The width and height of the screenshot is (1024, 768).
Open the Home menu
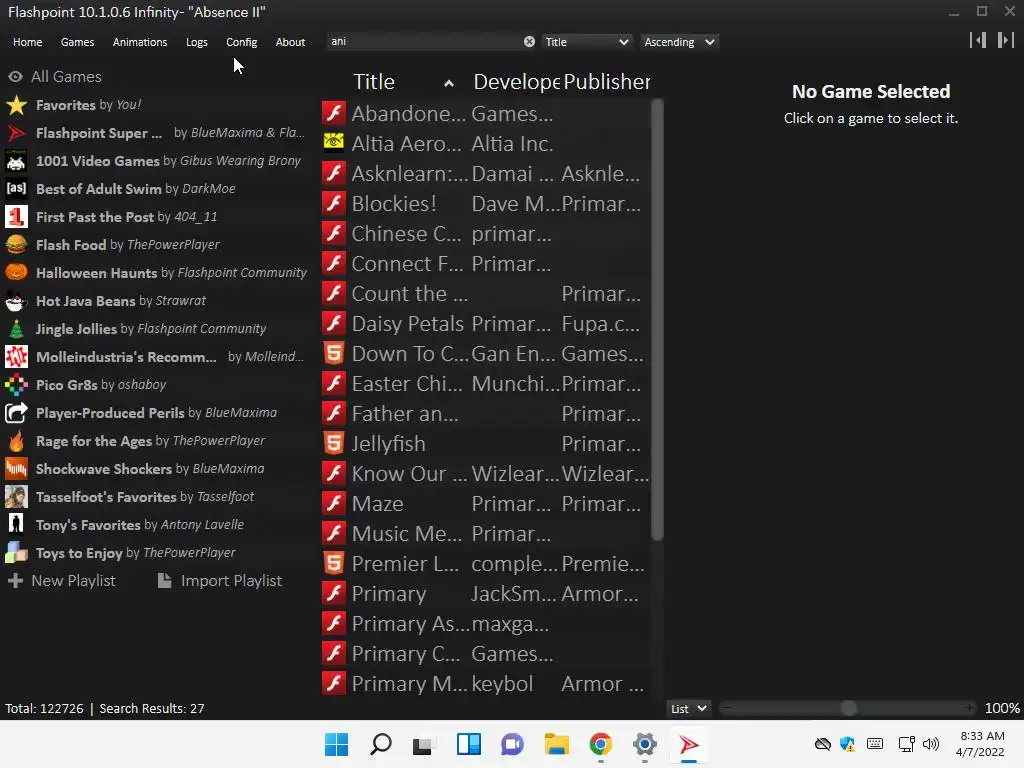pos(27,42)
